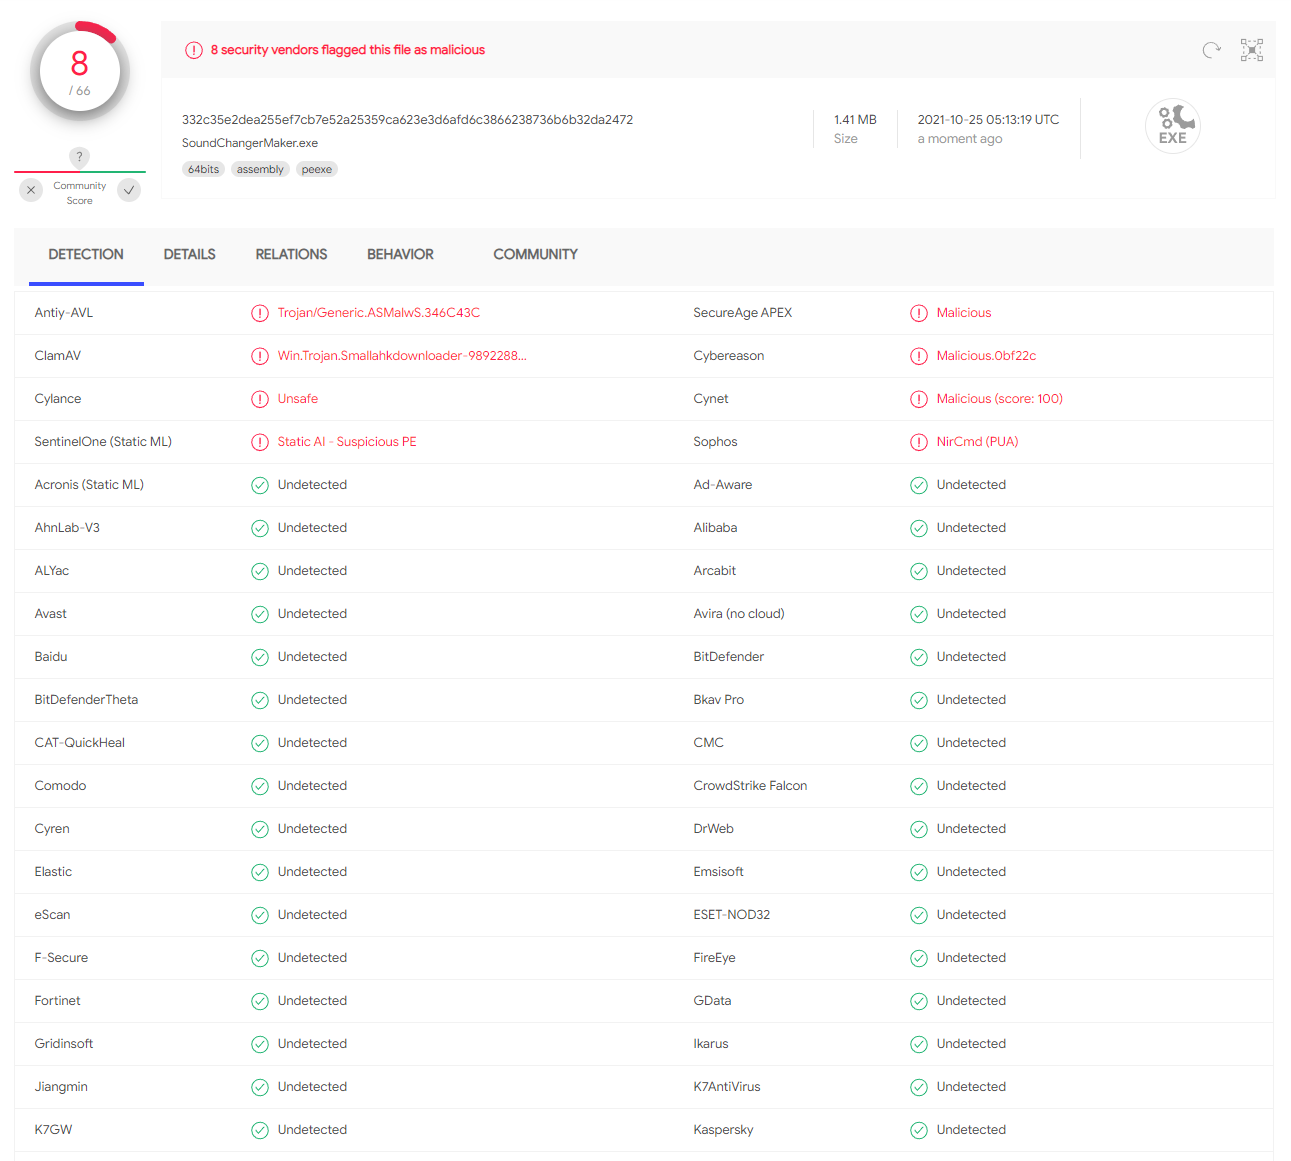1291x1161 pixels.
Task: Click the CAT-QuickHeal vendor name
Action: click(80, 743)
